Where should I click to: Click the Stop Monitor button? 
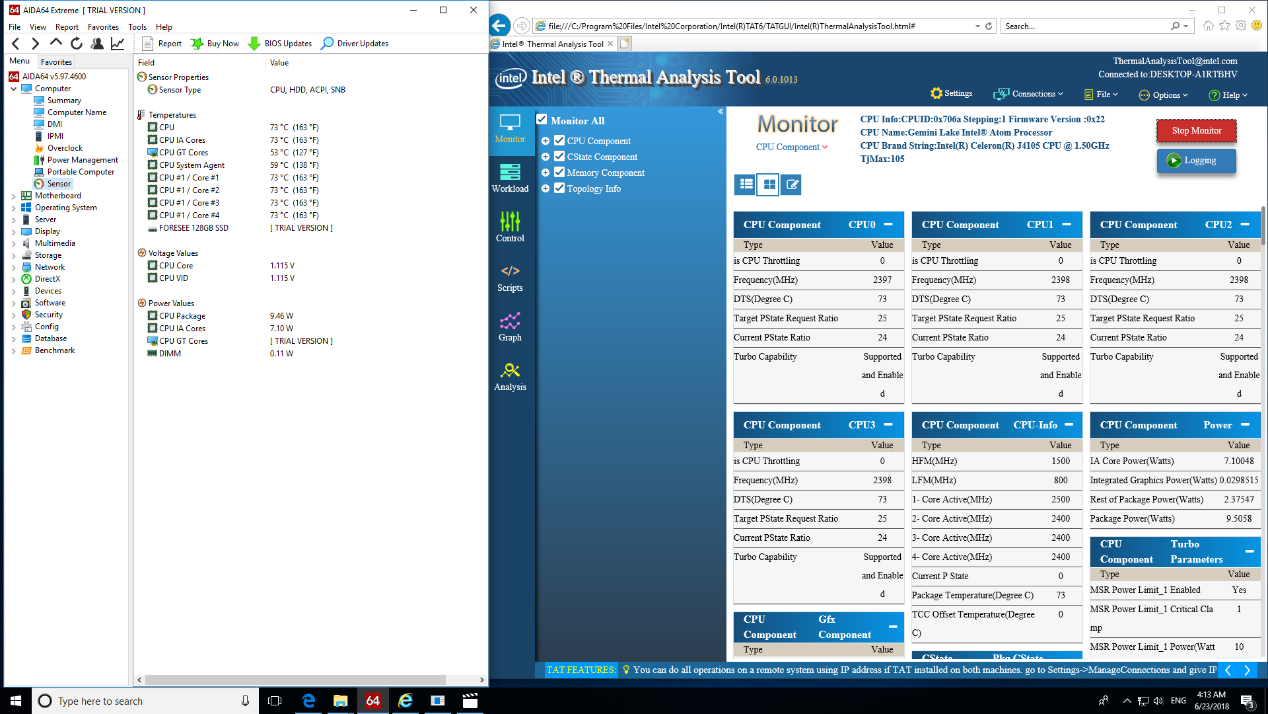tap(1196, 131)
